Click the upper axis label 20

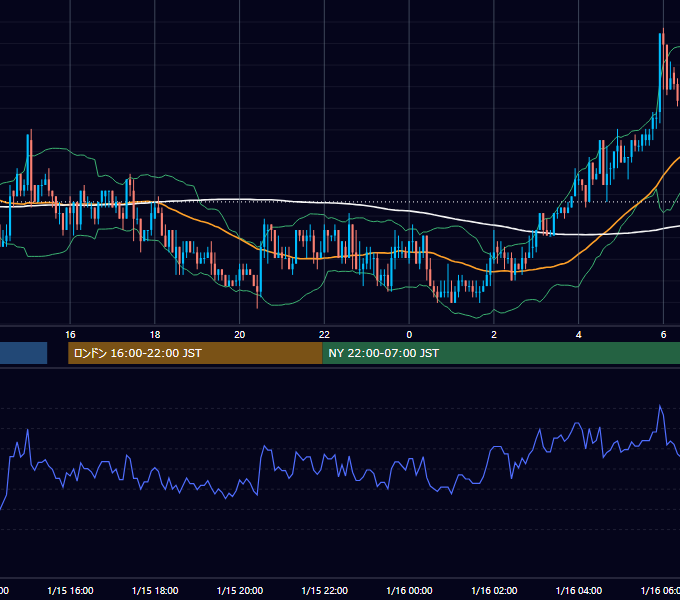pyautogui.click(x=239, y=335)
